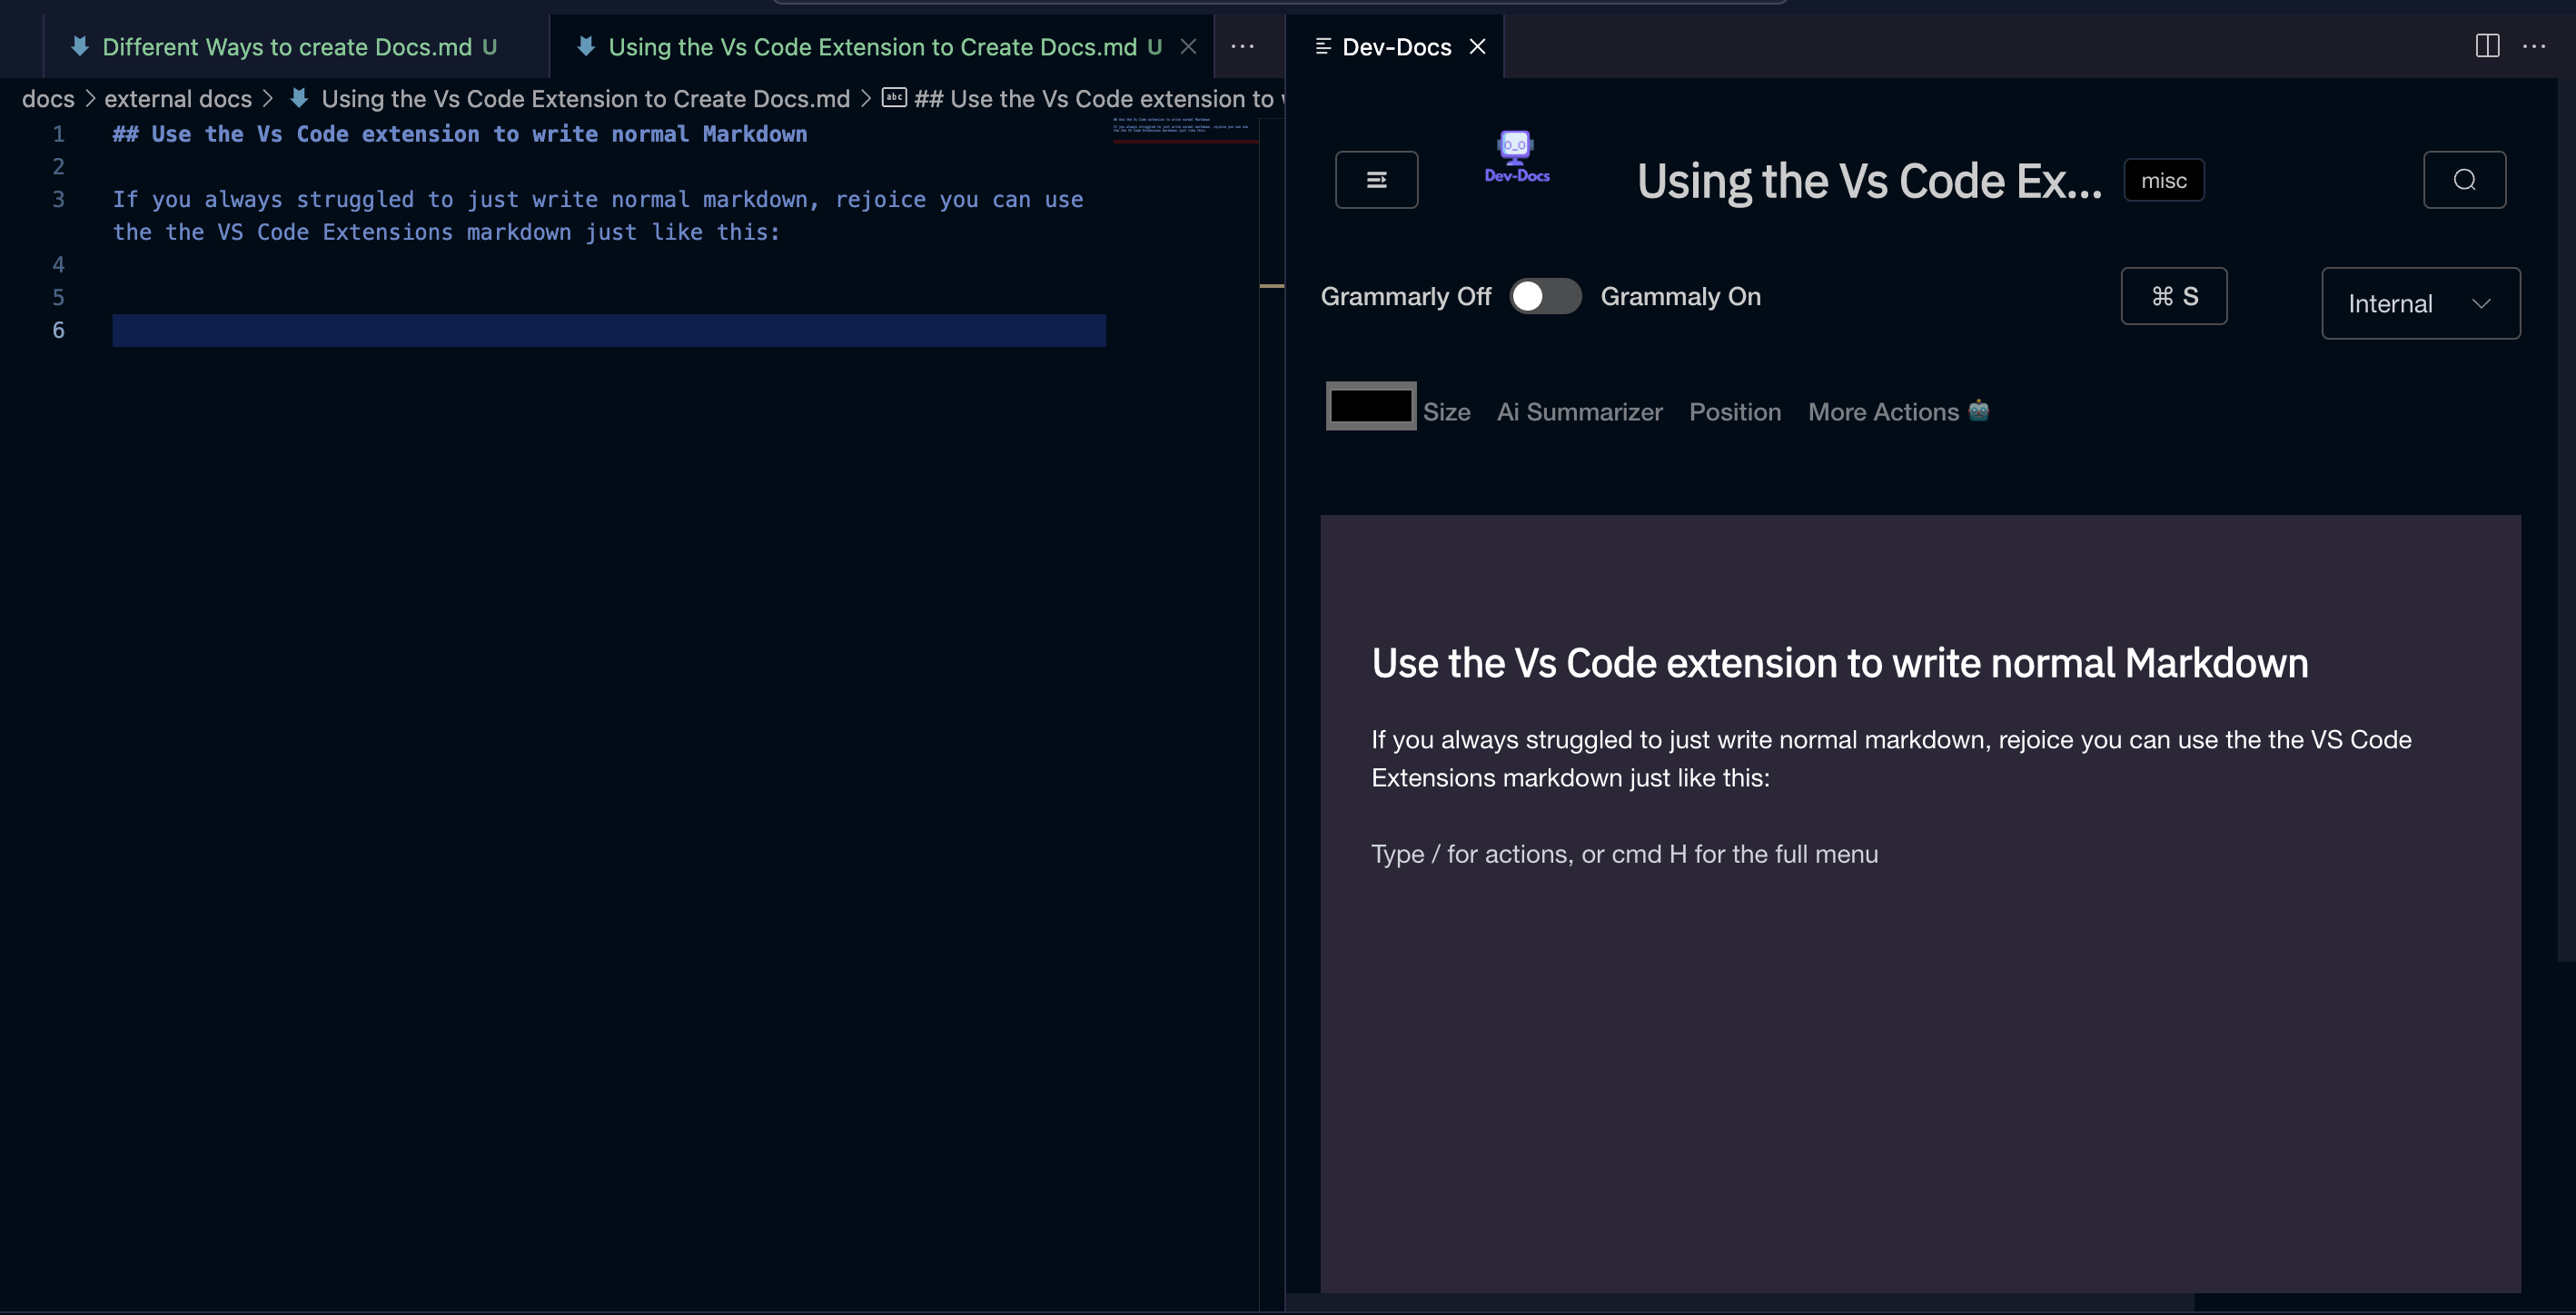Viewport: 2576px width, 1315px height.
Task: Open editor tab overflow ellipsis menu
Action: click(x=1242, y=46)
